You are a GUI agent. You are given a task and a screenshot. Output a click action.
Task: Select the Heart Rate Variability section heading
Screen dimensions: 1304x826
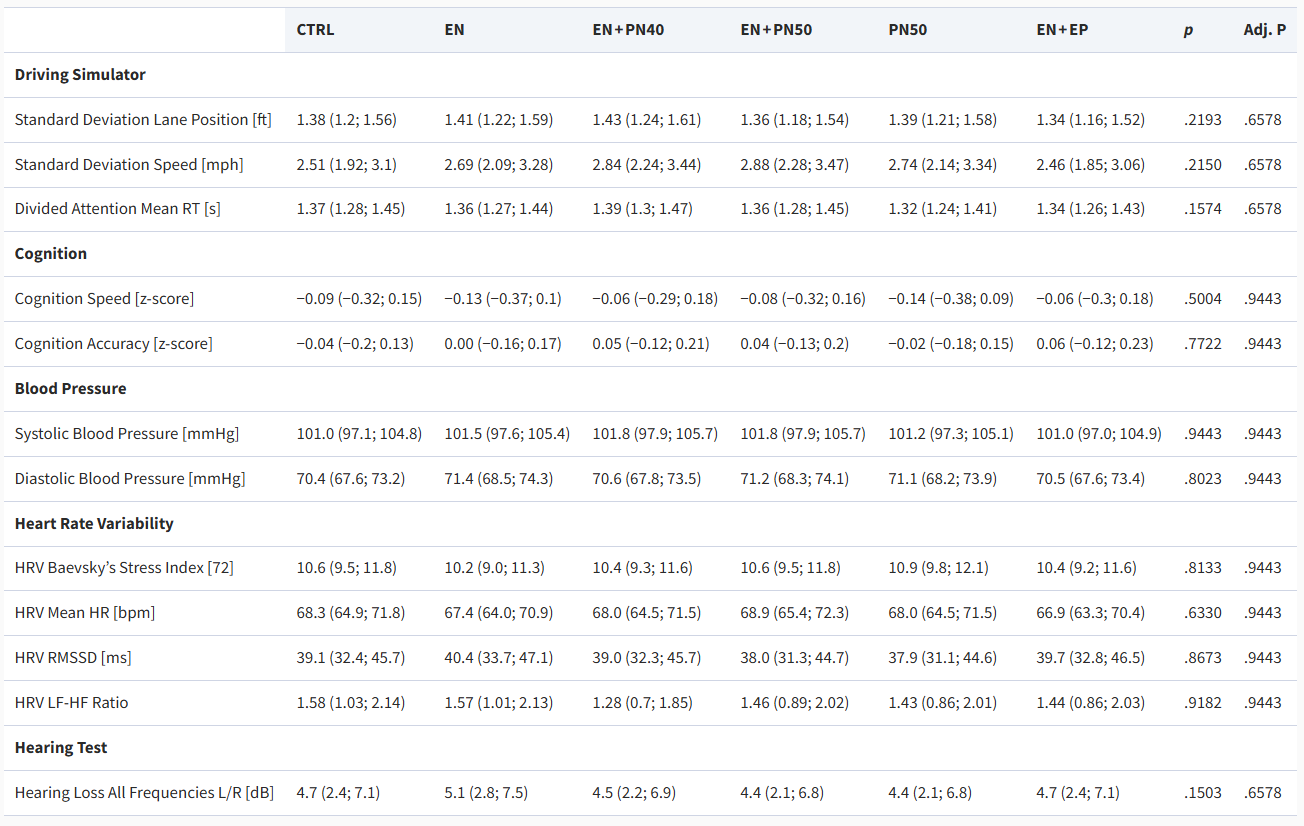click(x=94, y=523)
